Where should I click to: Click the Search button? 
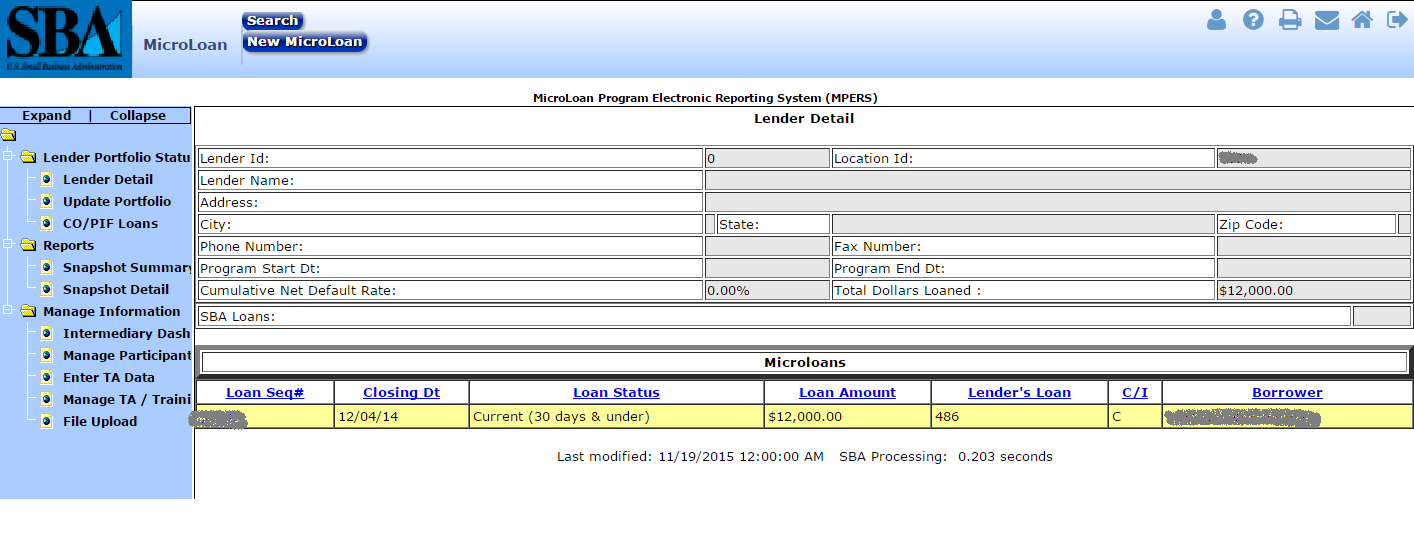tap(272, 21)
